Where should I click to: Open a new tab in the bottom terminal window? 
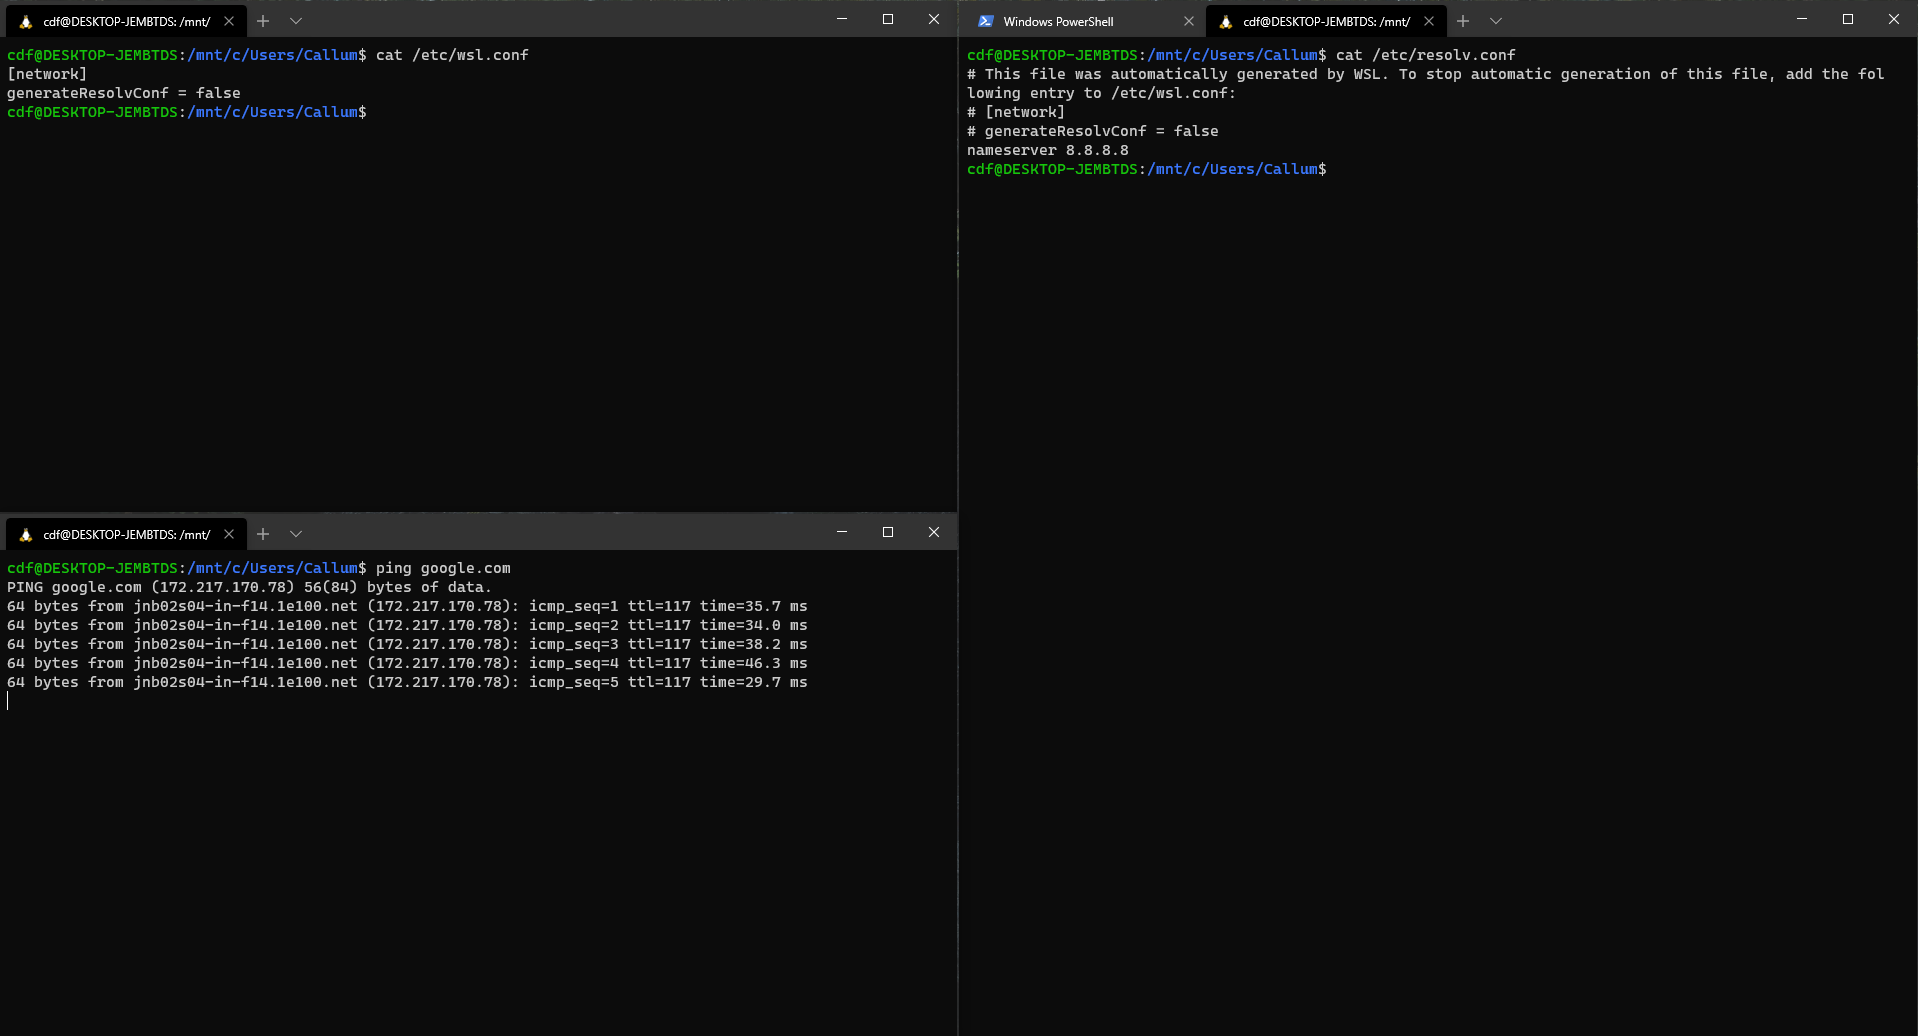263,533
